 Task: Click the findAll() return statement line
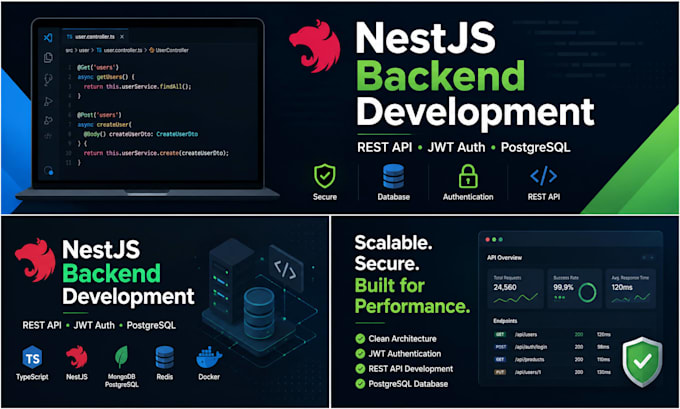(137, 86)
